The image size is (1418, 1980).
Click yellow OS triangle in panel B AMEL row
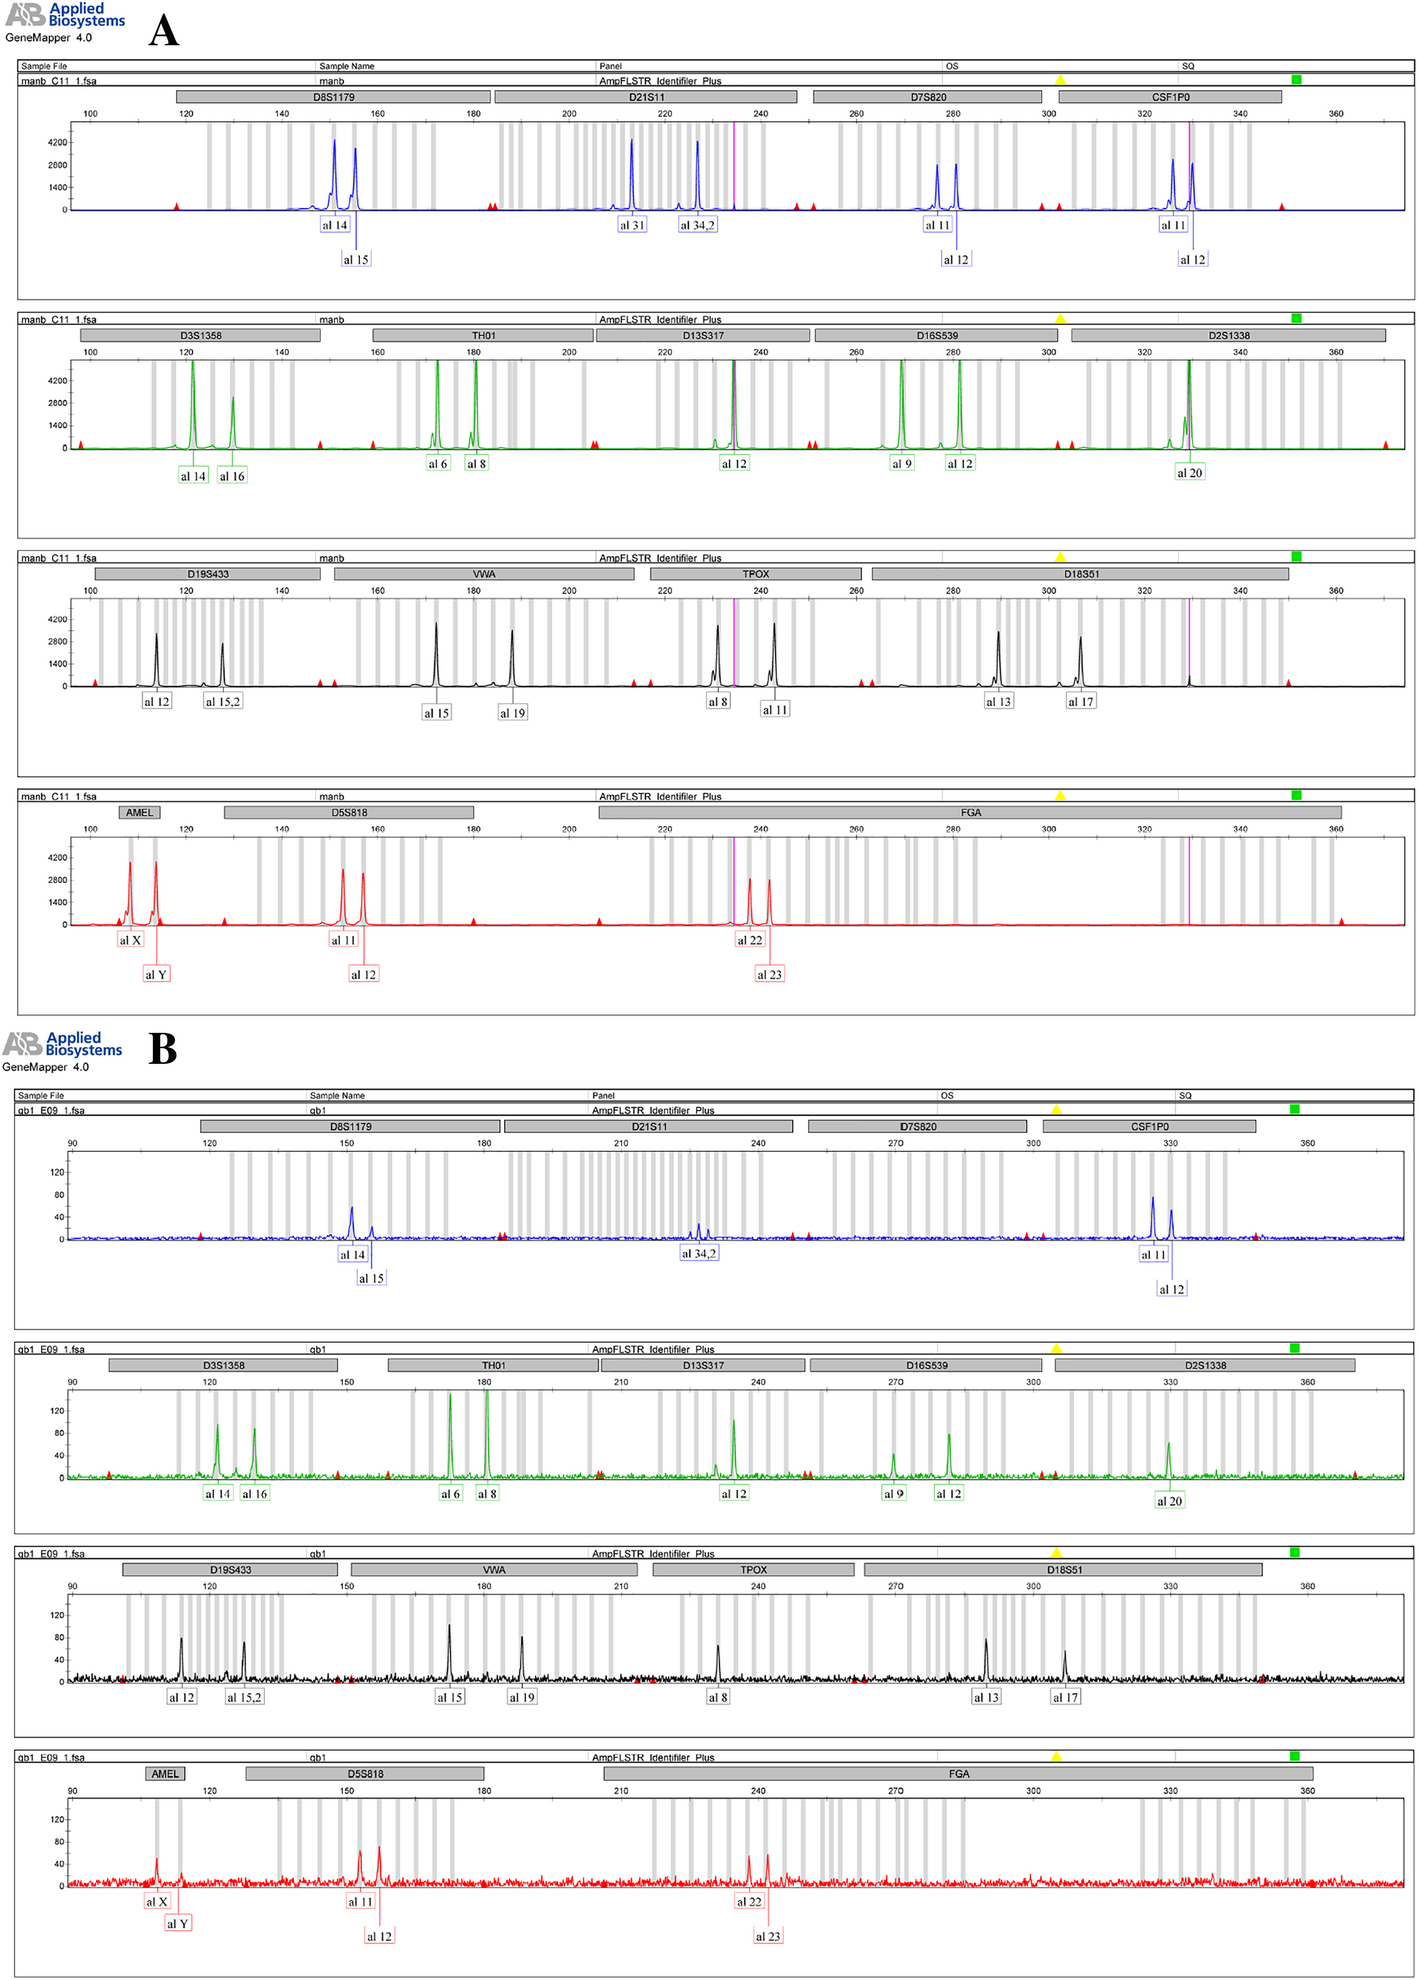(x=1056, y=1757)
